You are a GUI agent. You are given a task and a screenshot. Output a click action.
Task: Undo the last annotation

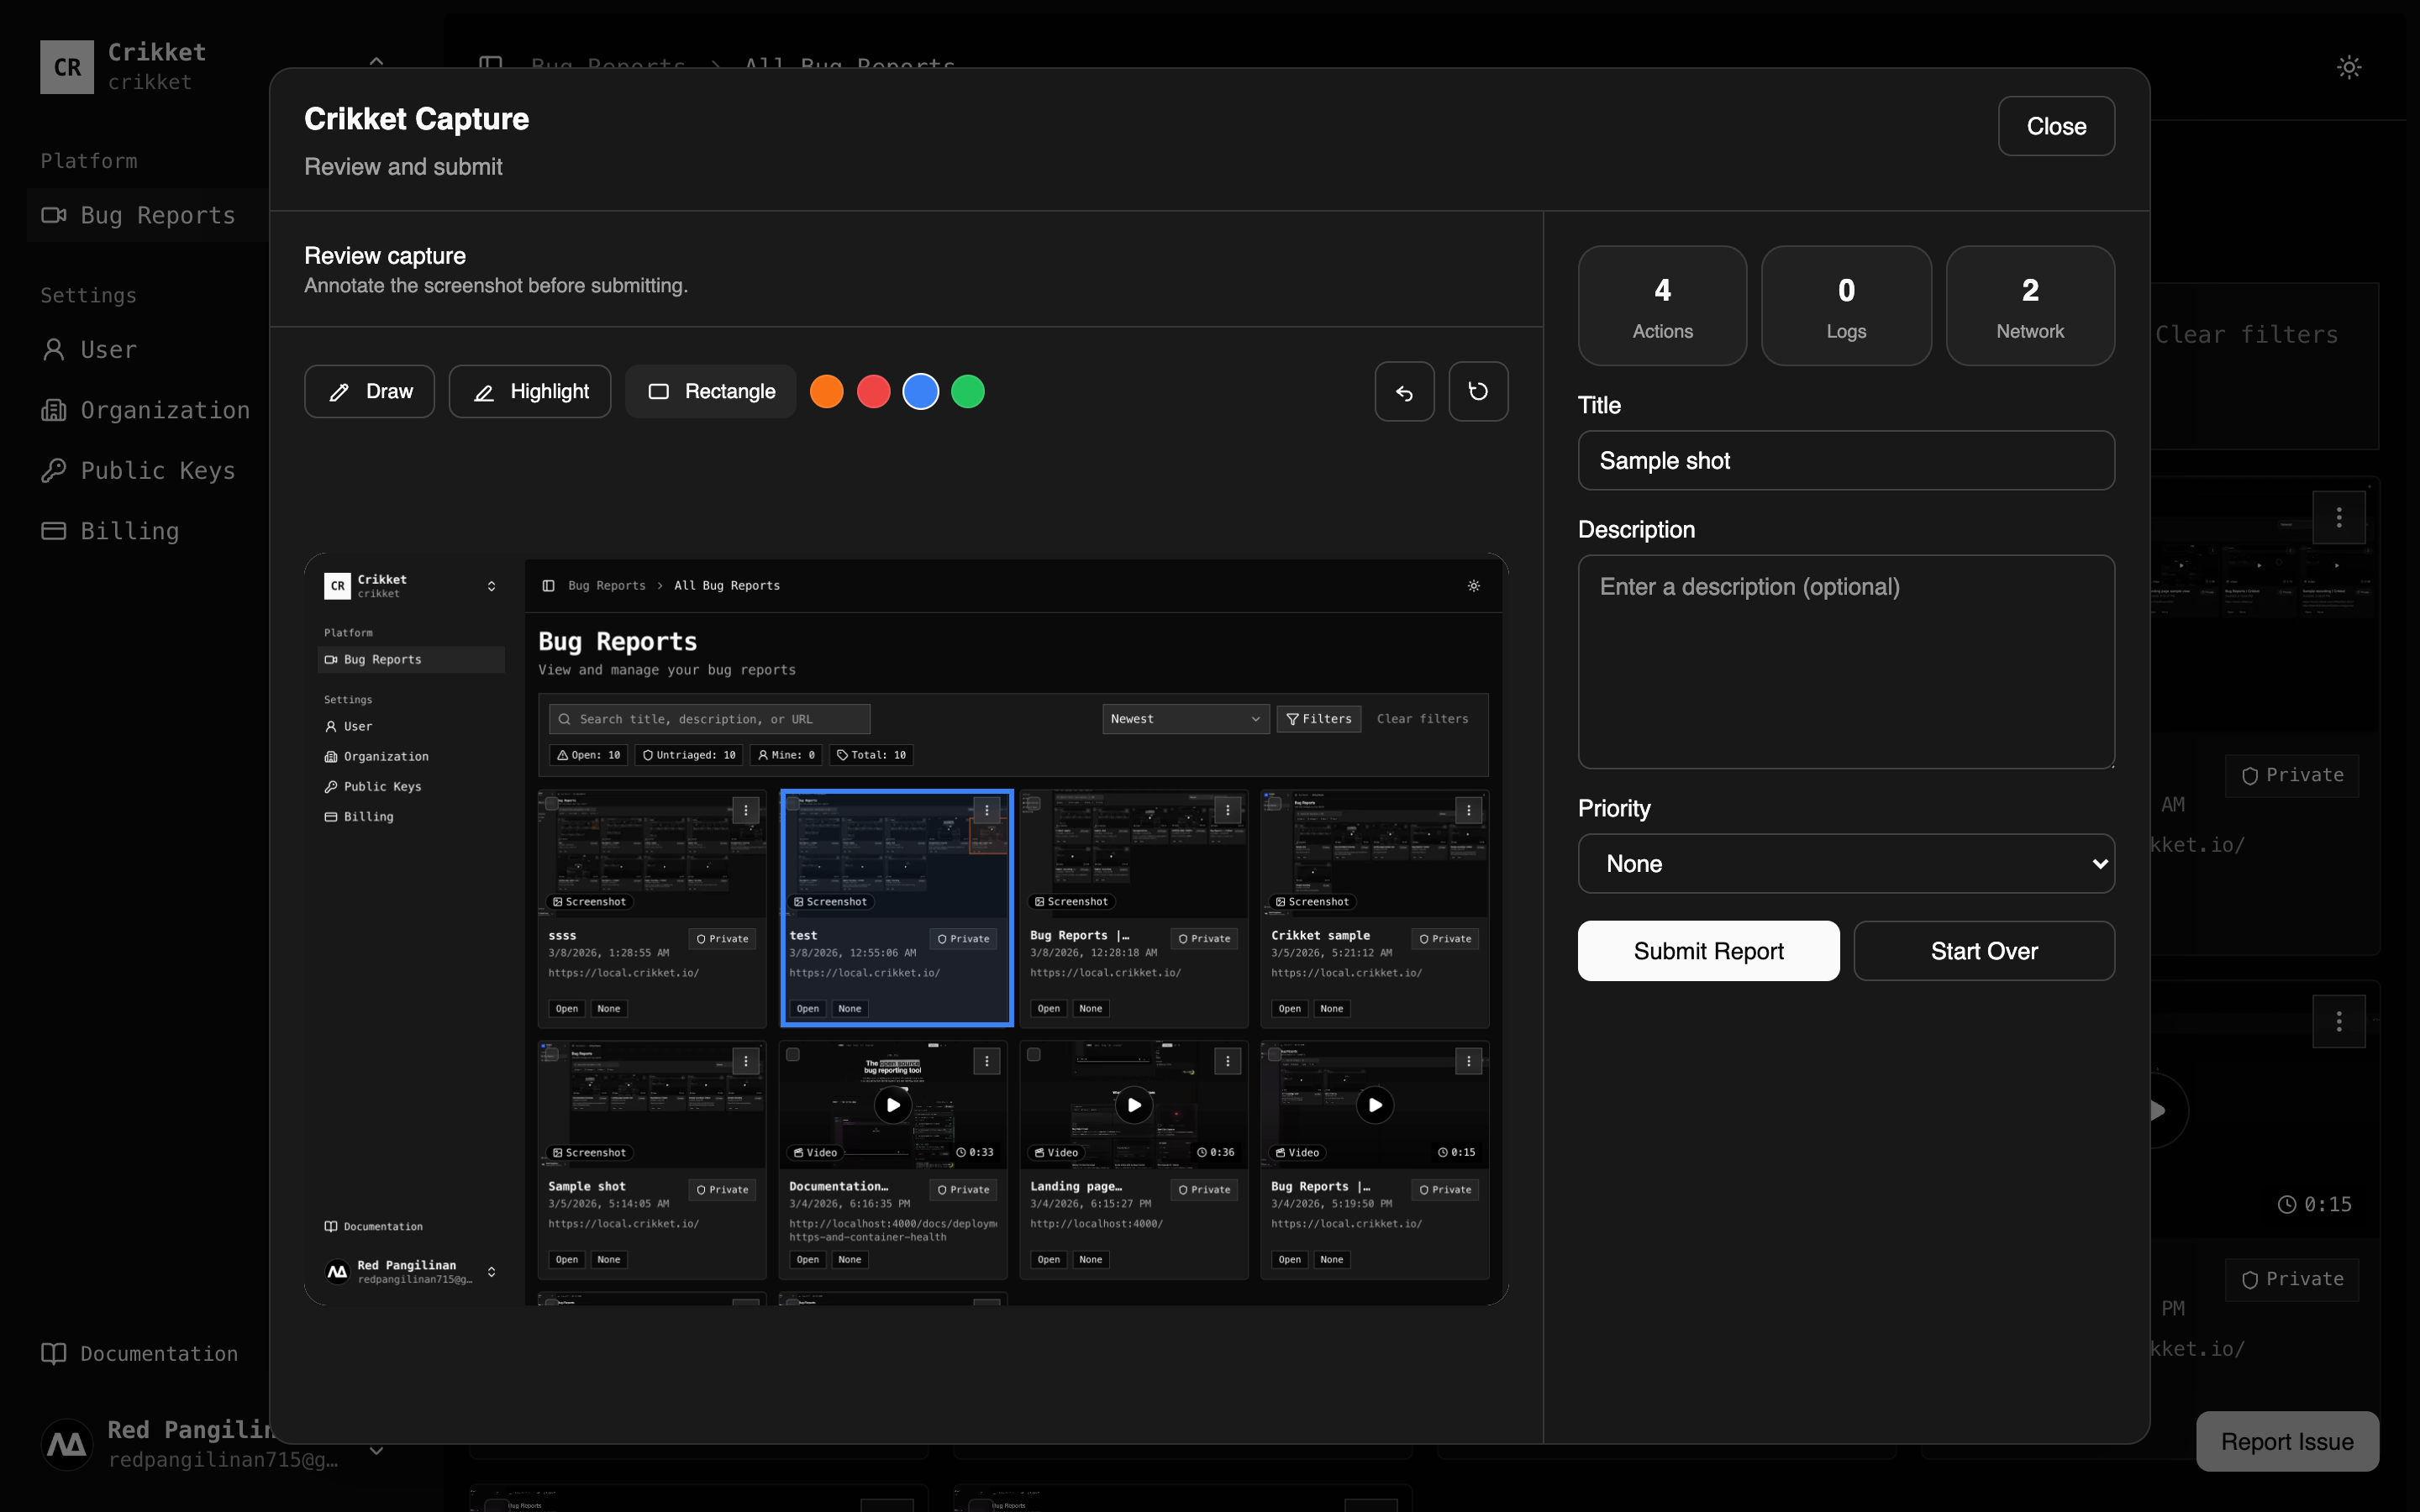(x=1403, y=391)
